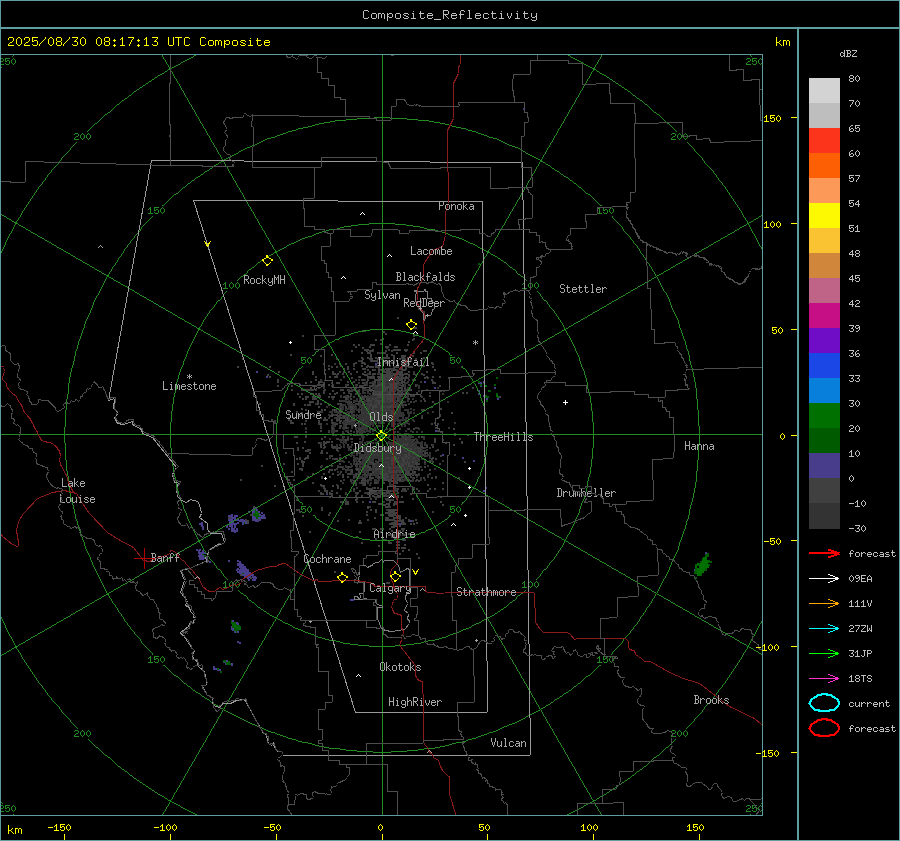The image size is (900, 841).
Task: Click the Lacombe city label
Action: click(431, 251)
